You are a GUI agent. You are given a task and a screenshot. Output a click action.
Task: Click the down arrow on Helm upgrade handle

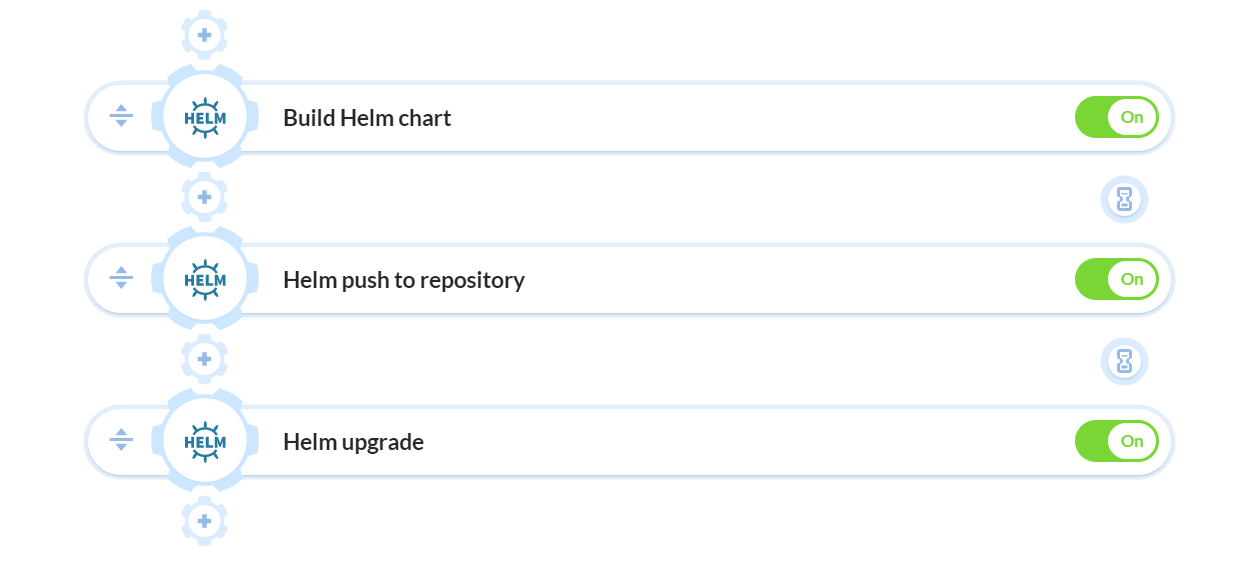click(x=121, y=449)
